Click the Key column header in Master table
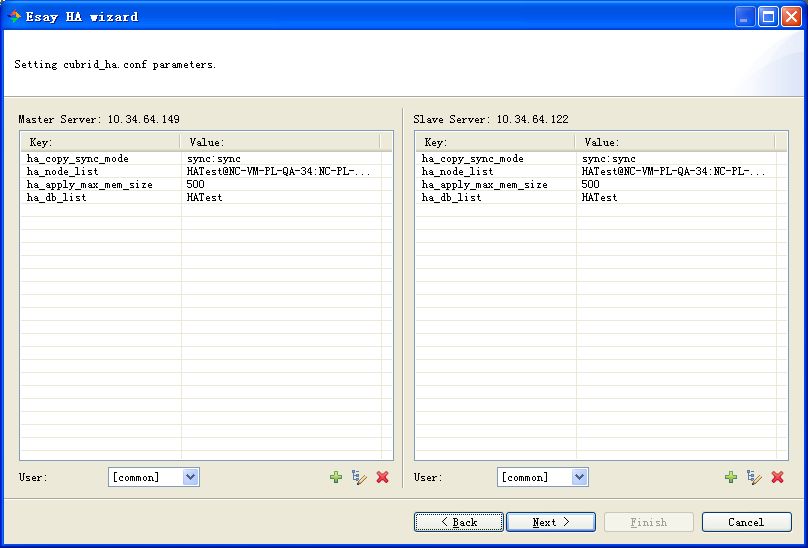The image size is (808, 548). [100, 143]
